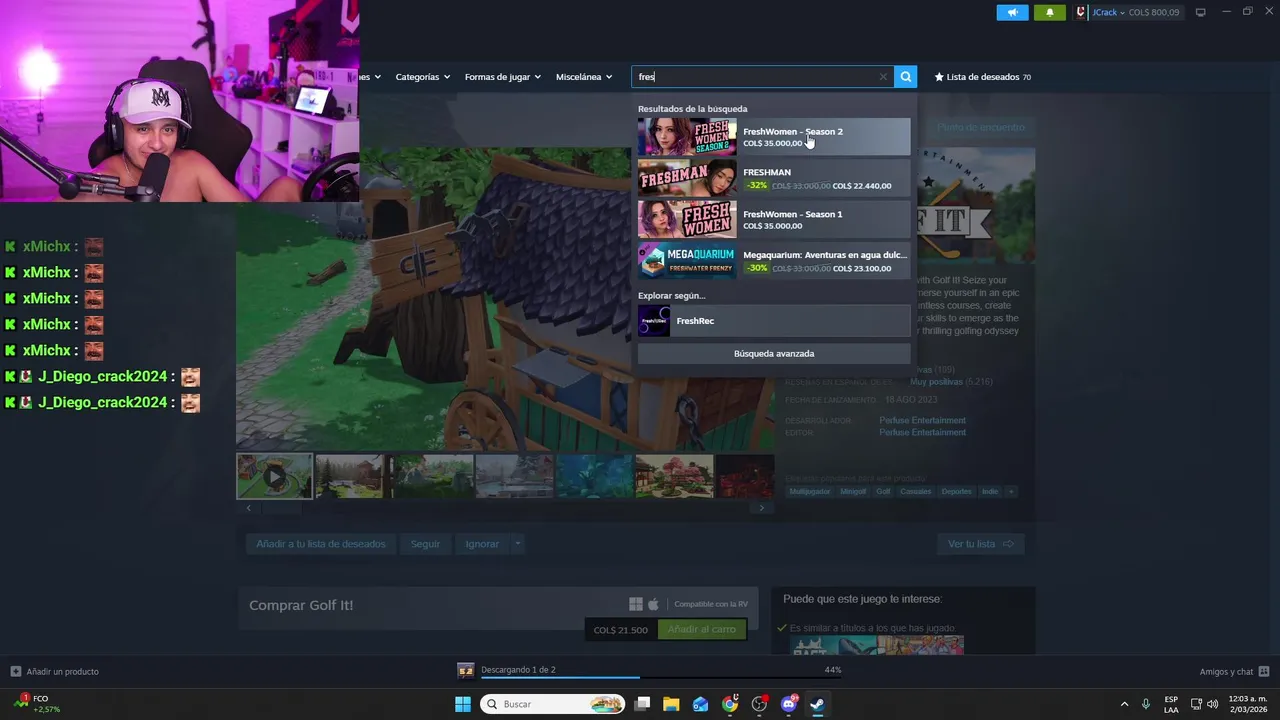Click the FreshRec logo icon
This screenshot has height=720, width=1280.
[x=654, y=321]
